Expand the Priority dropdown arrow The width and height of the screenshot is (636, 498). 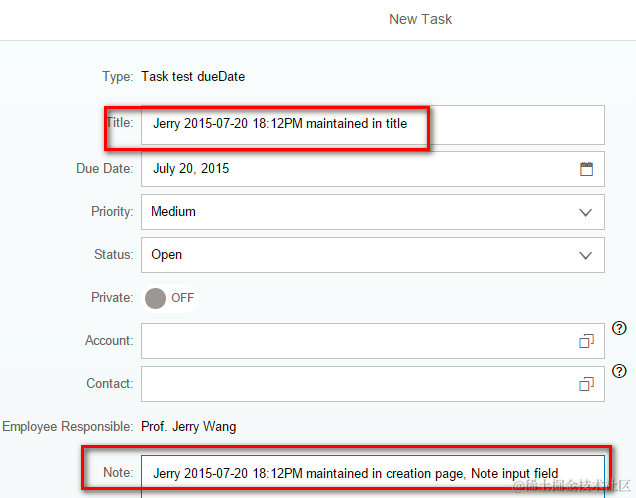pos(585,213)
